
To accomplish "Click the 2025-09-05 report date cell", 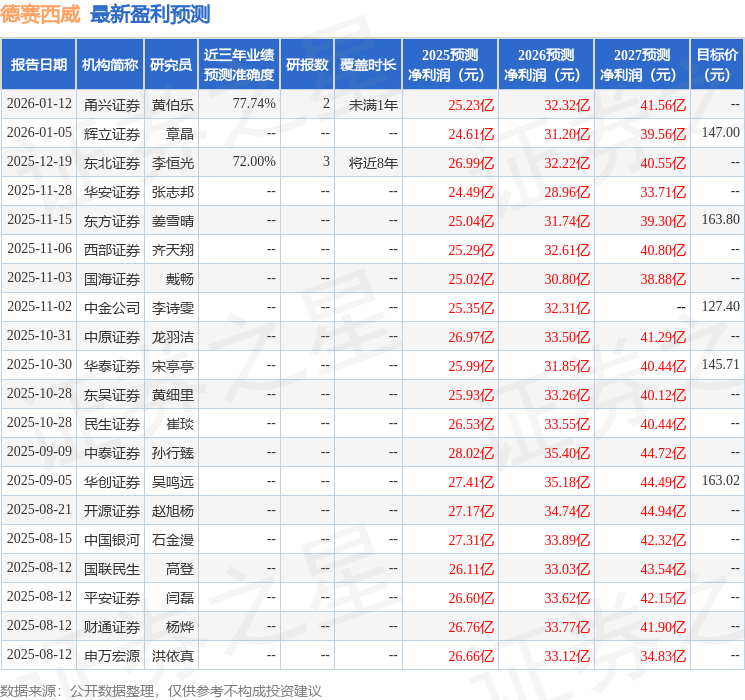I will tap(40, 481).
